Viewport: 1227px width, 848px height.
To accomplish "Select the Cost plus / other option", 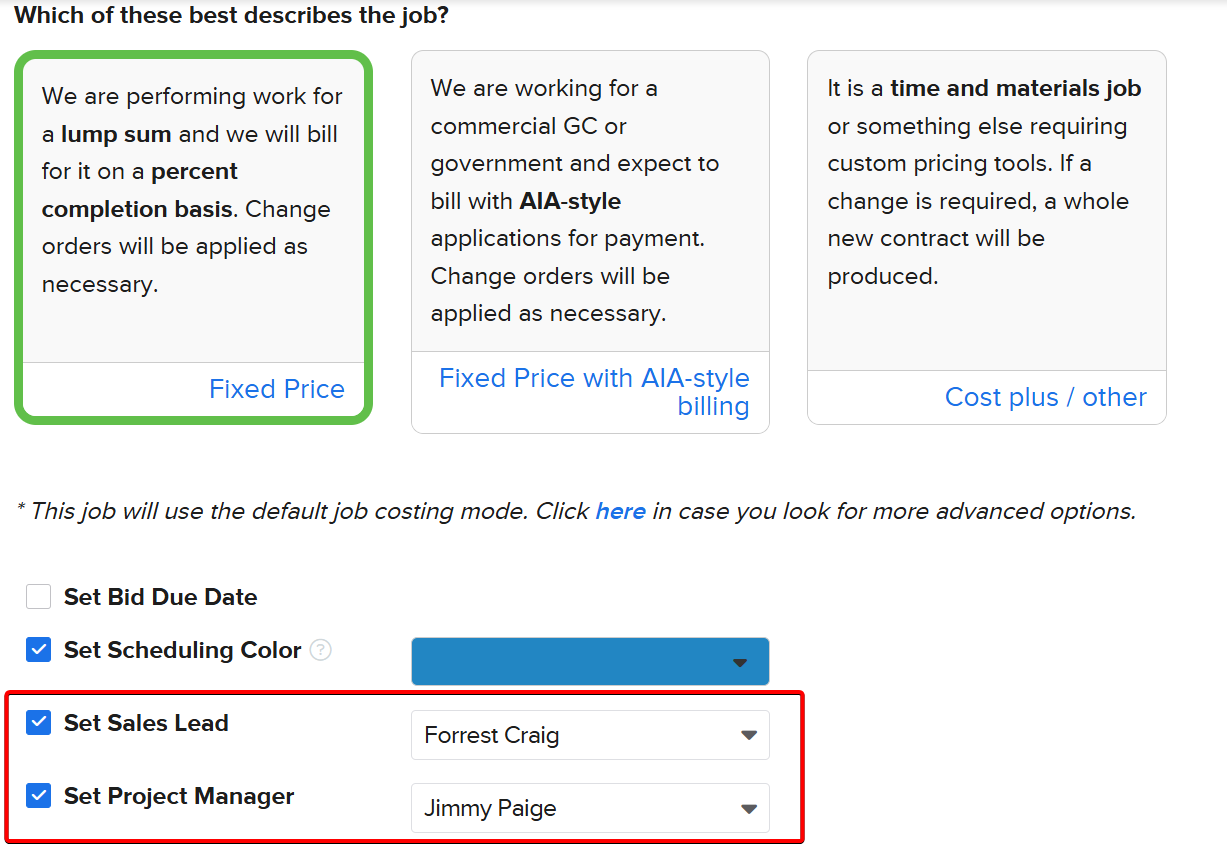I will [x=1045, y=397].
